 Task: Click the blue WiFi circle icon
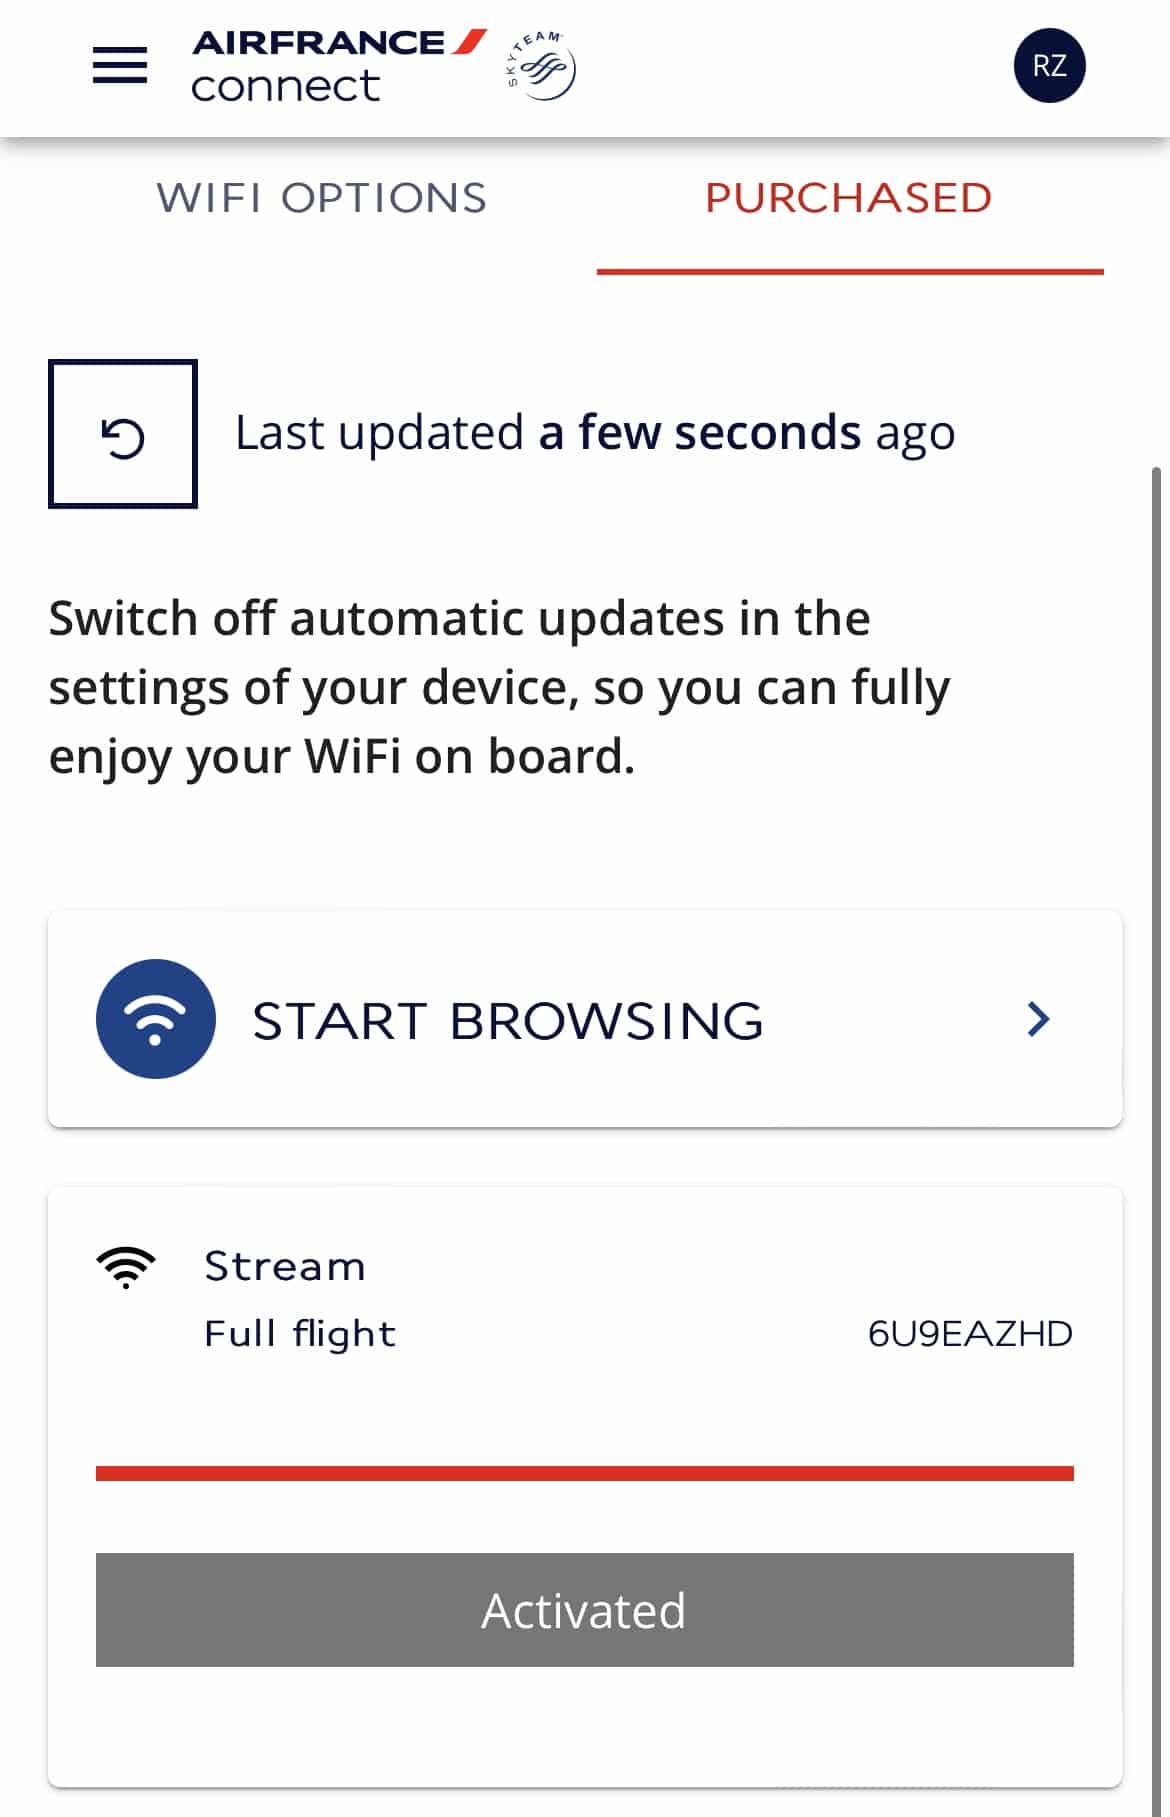[156, 1019]
